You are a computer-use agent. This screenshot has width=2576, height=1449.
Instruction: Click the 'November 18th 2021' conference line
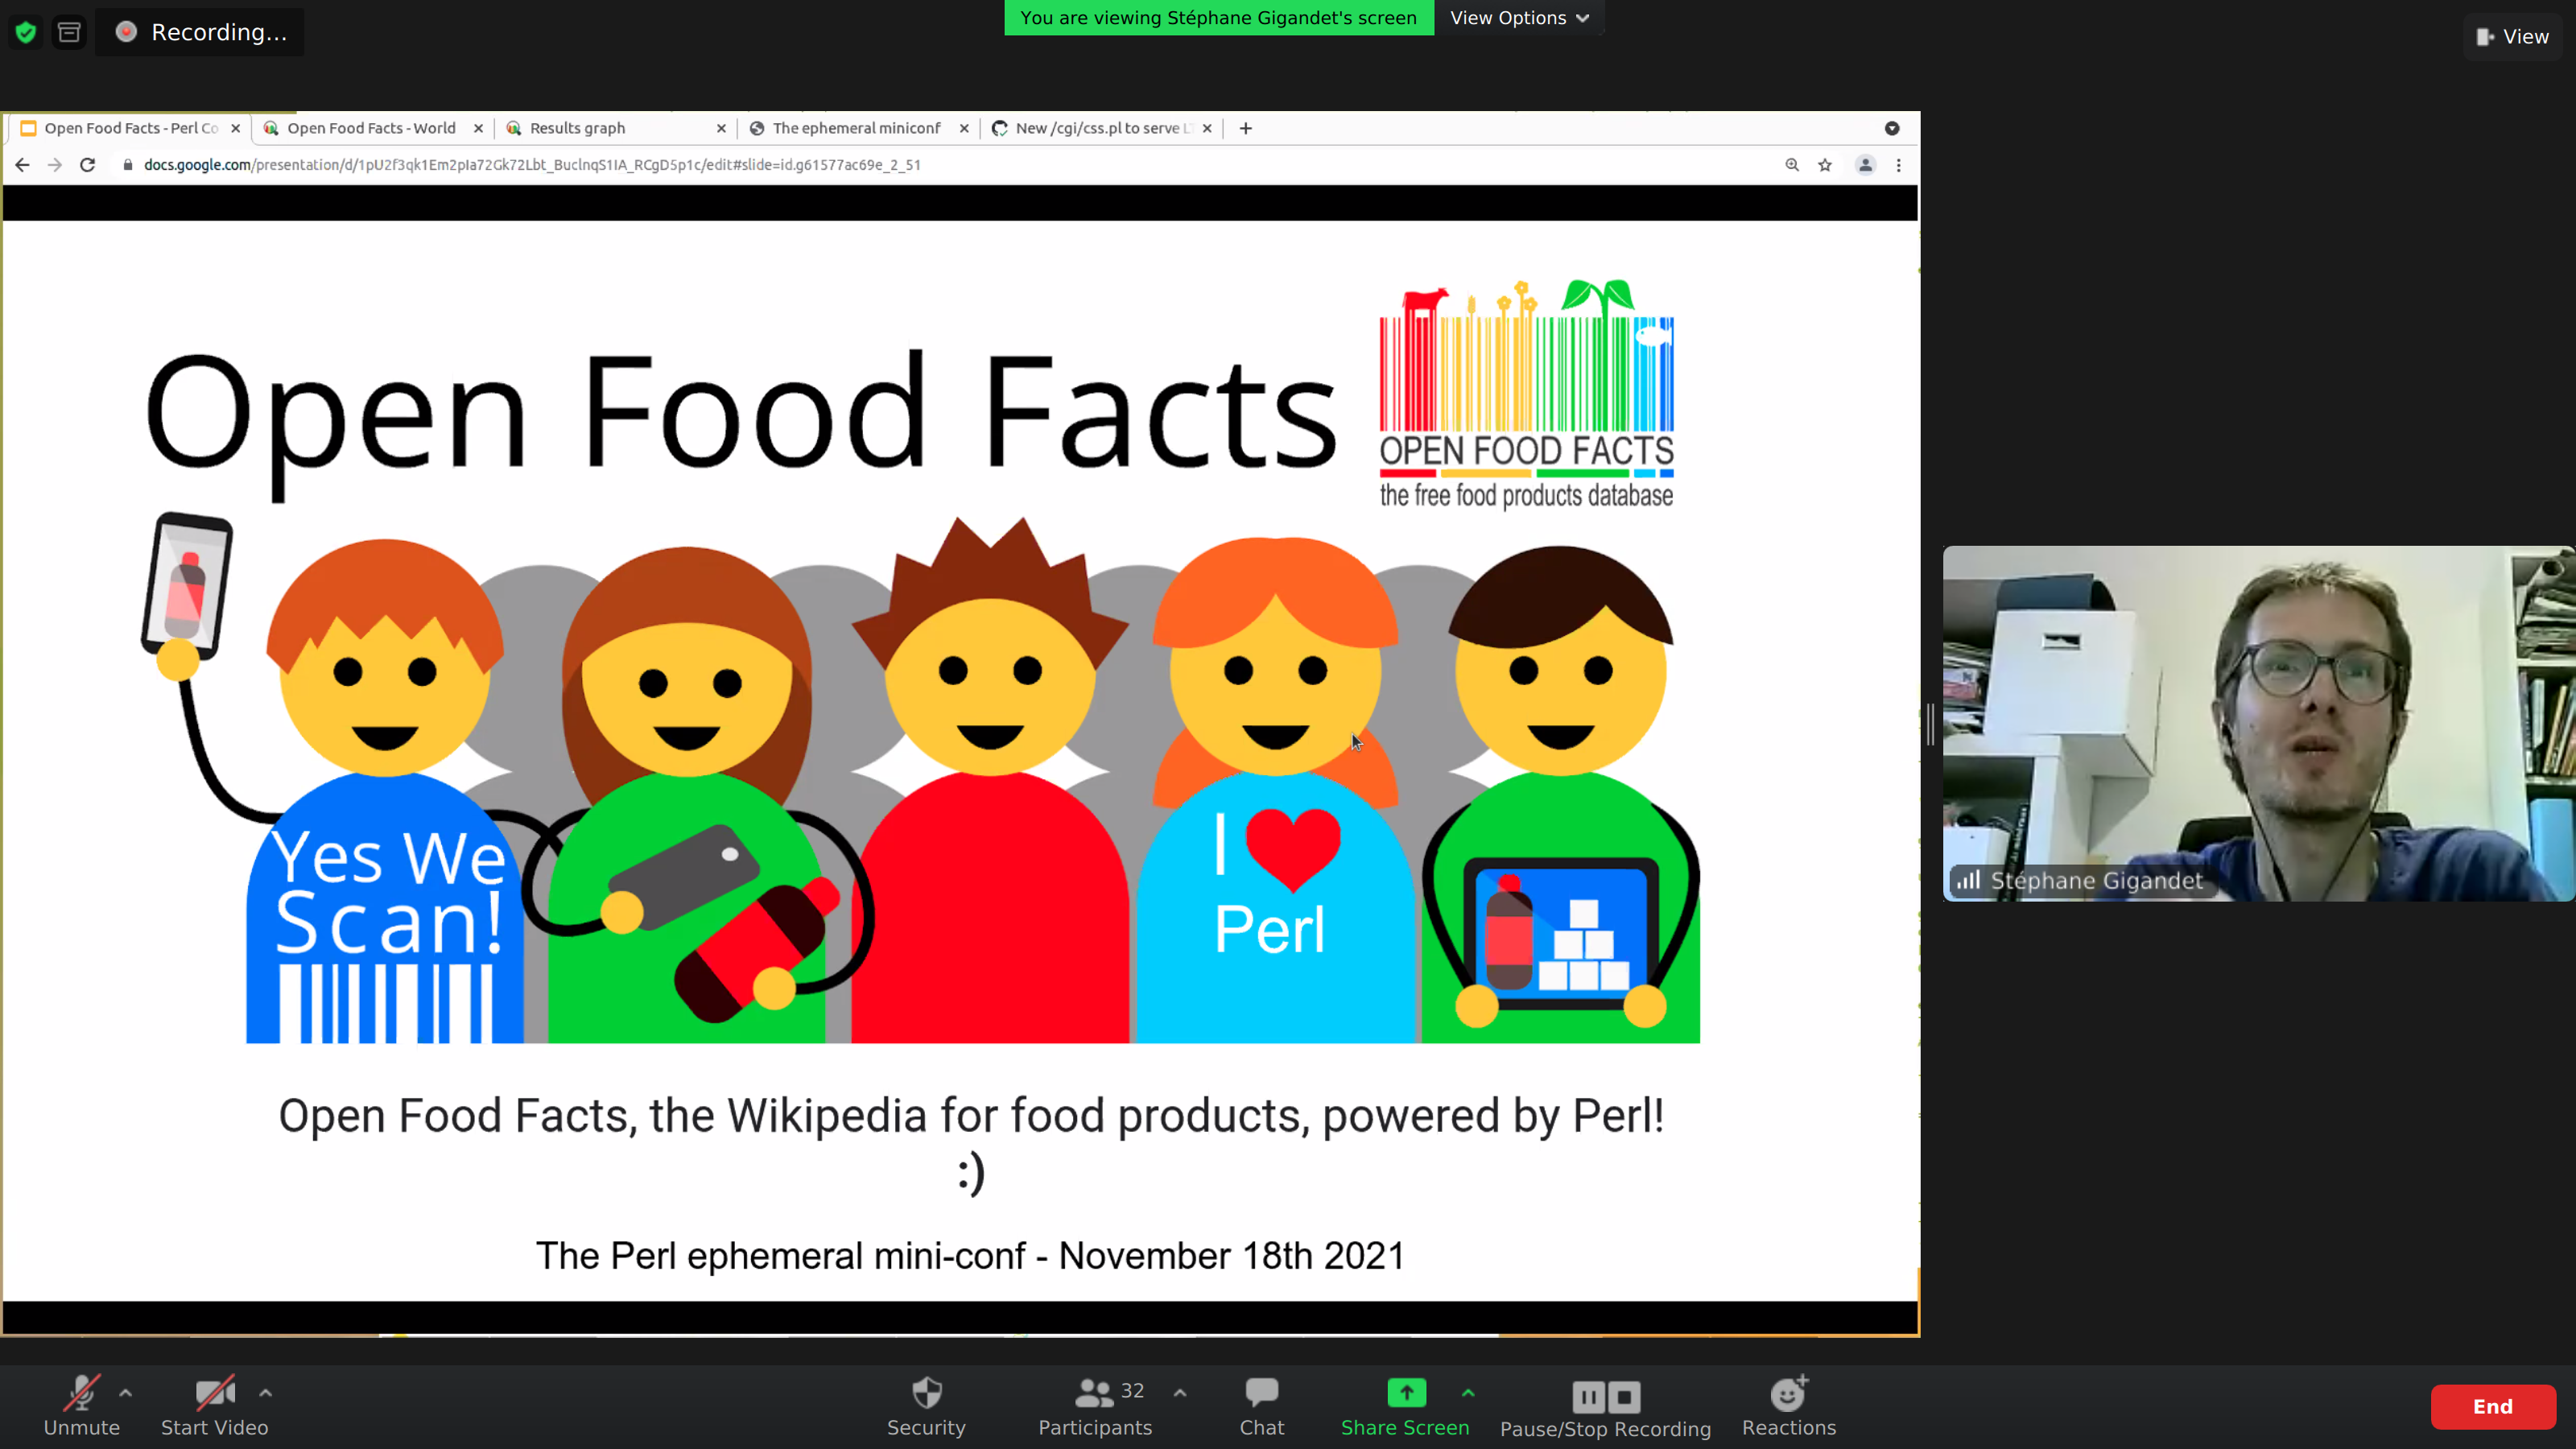click(970, 1256)
